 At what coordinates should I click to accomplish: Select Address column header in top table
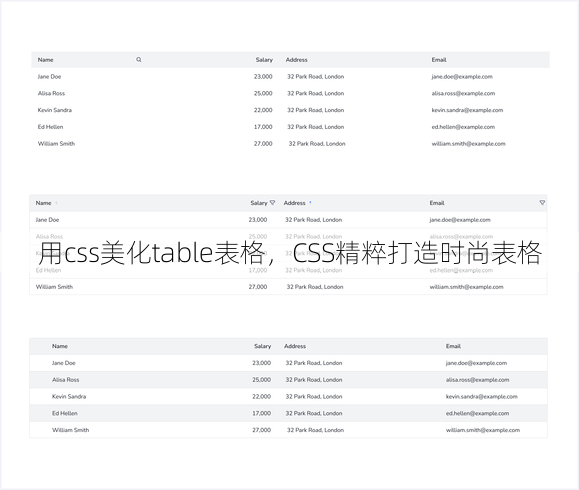coord(297,59)
